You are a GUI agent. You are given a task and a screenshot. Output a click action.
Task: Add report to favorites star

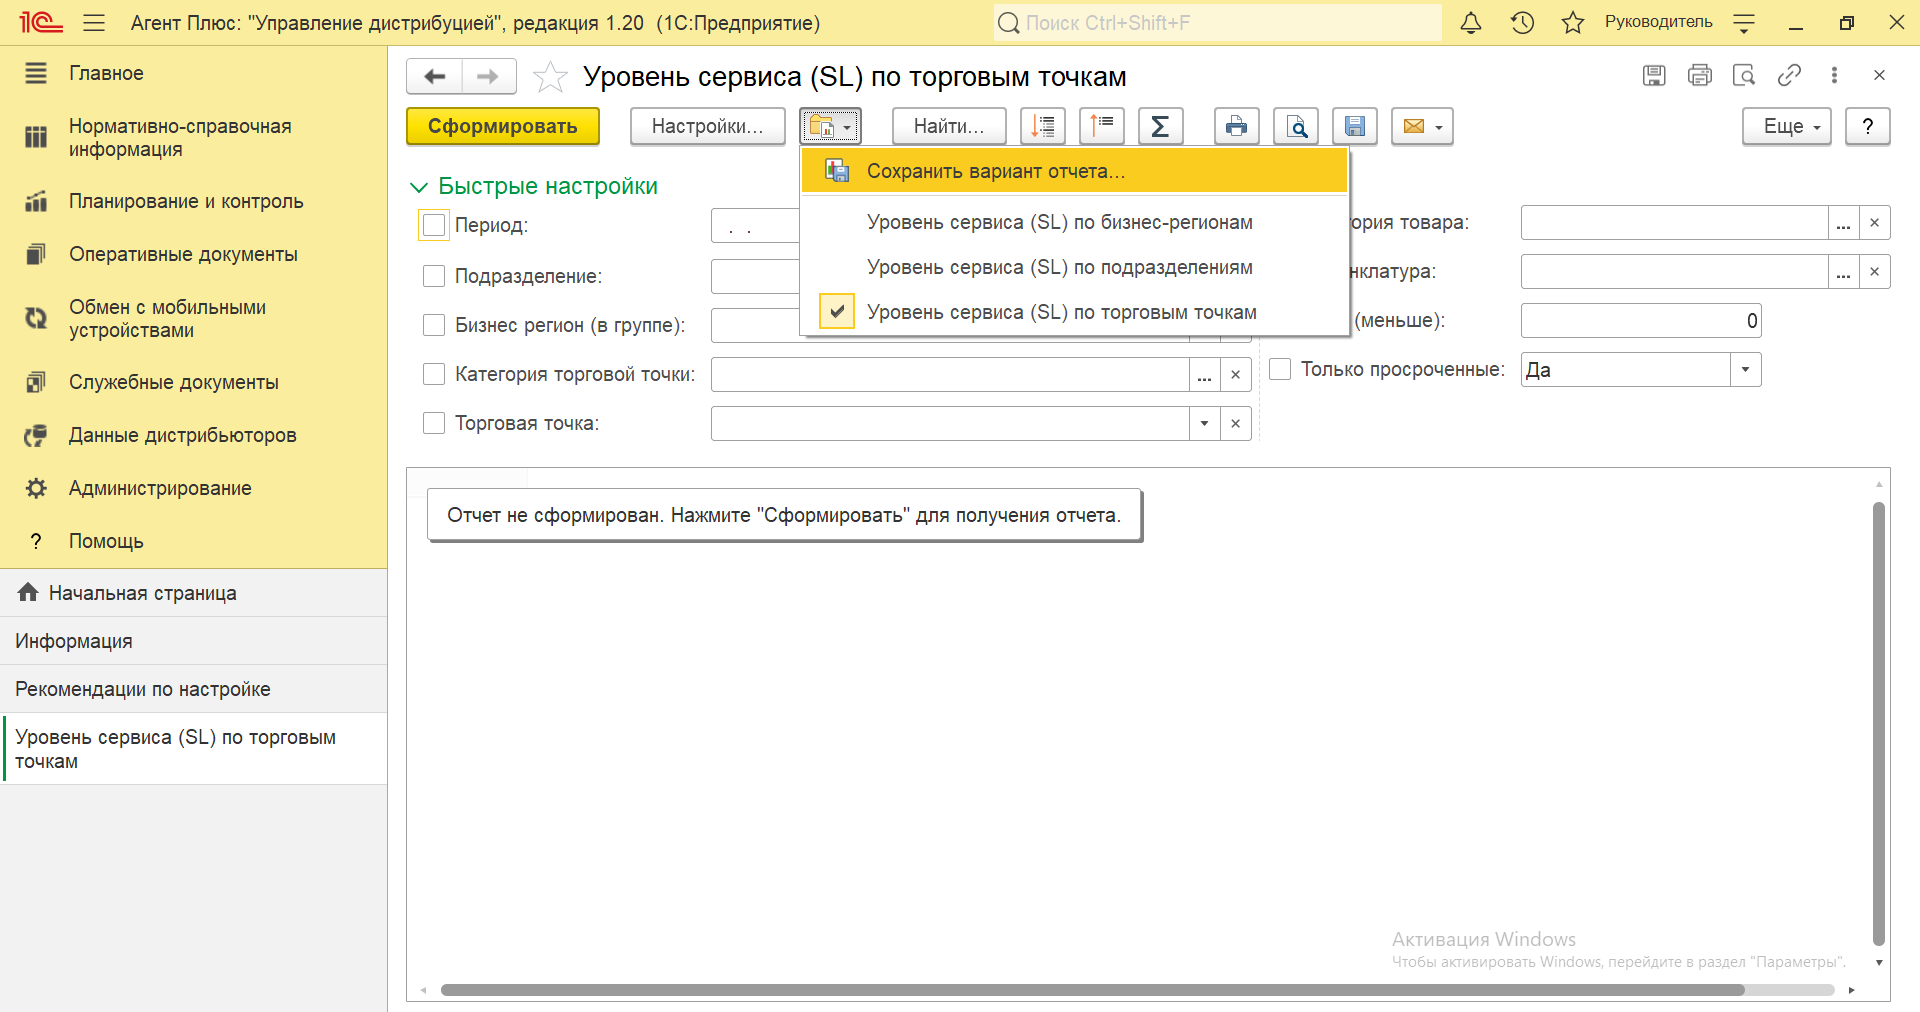pyautogui.click(x=550, y=77)
